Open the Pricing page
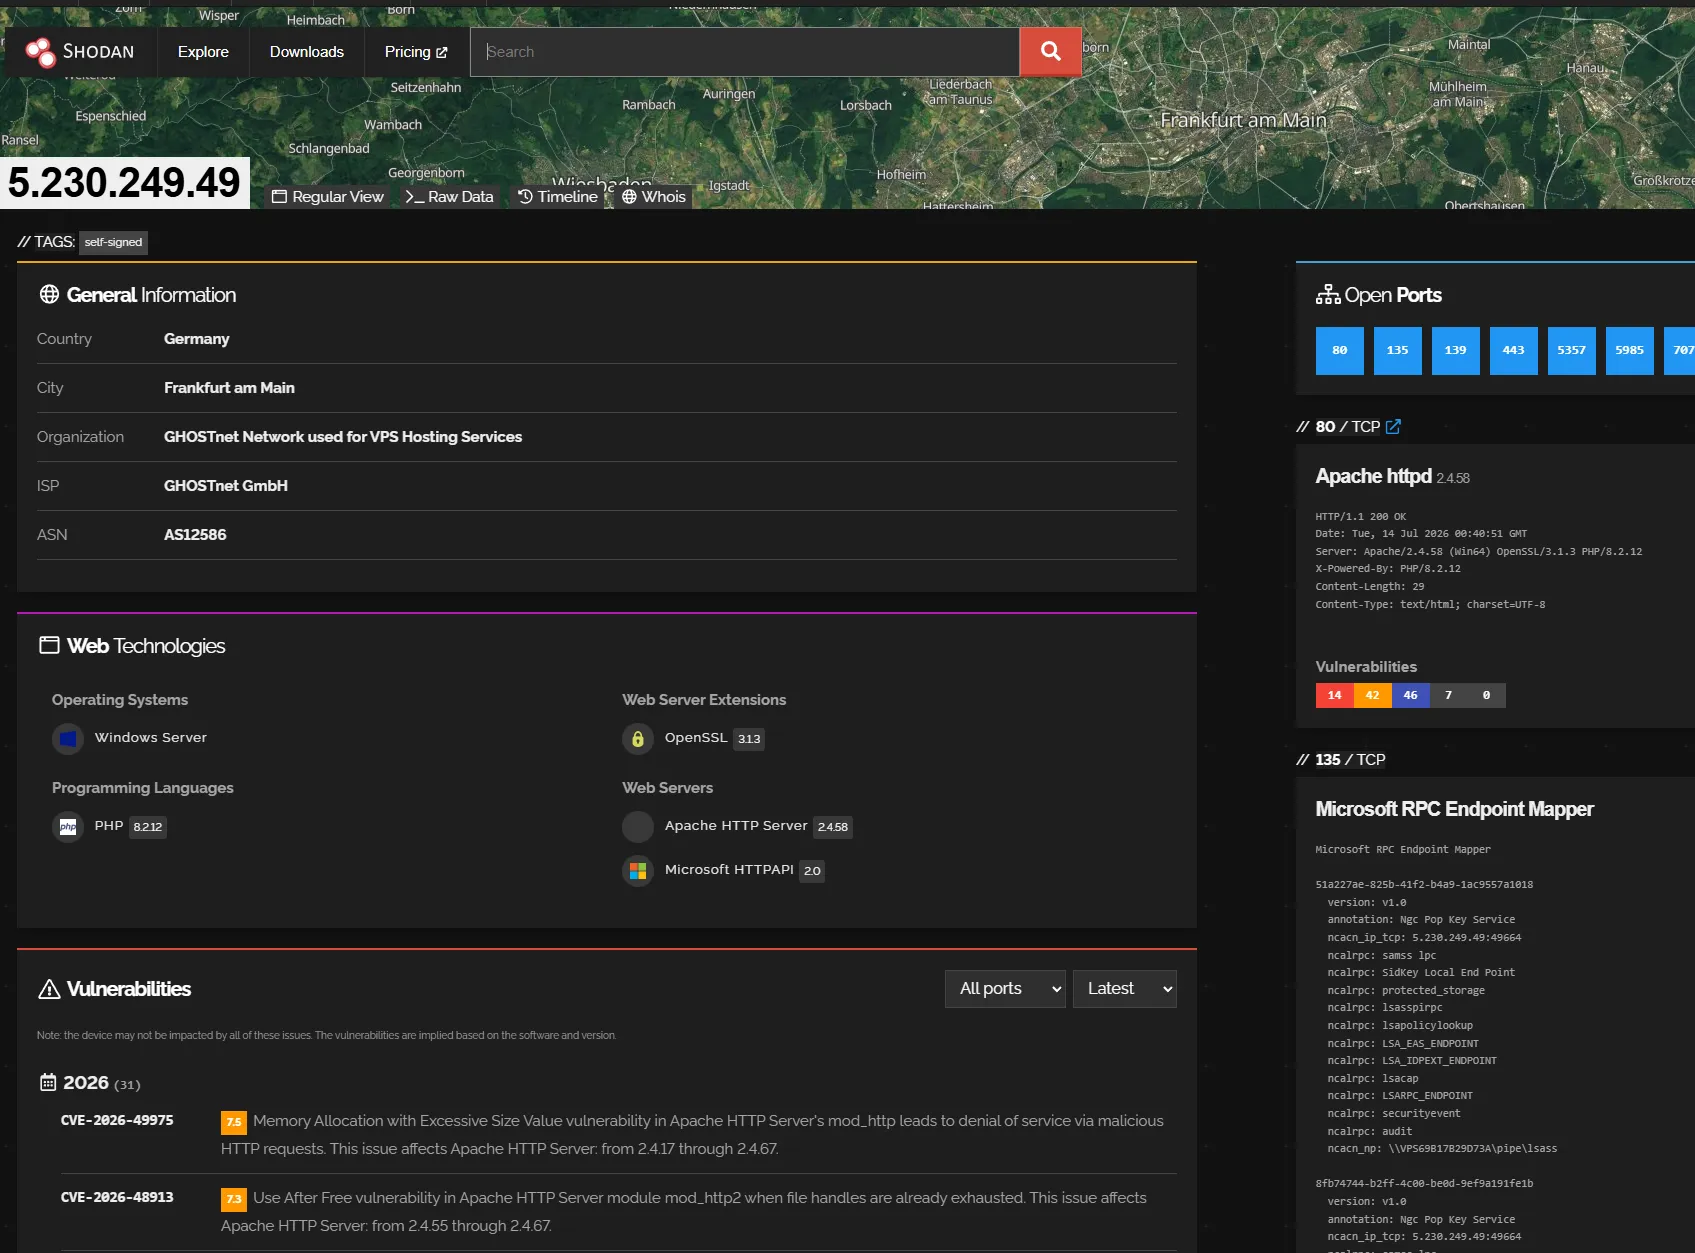1695x1253 pixels. pyautogui.click(x=416, y=52)
